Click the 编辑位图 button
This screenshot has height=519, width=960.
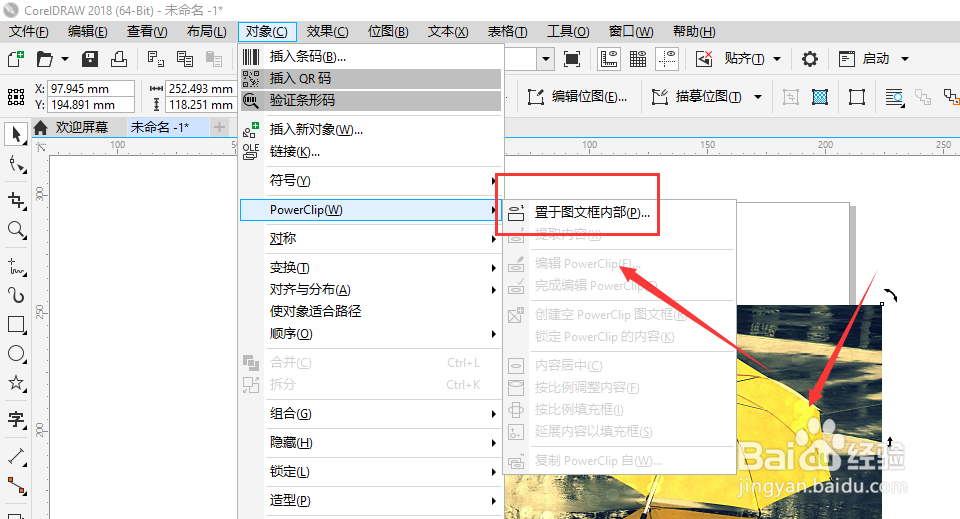577,97
